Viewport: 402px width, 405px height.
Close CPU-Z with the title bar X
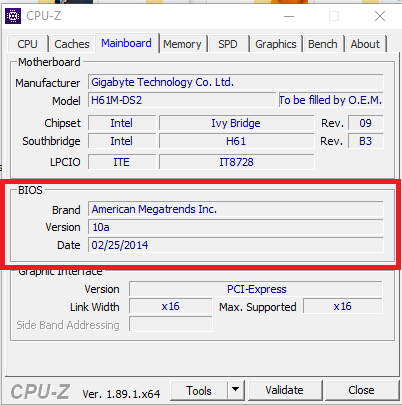(x=380, y=16)
